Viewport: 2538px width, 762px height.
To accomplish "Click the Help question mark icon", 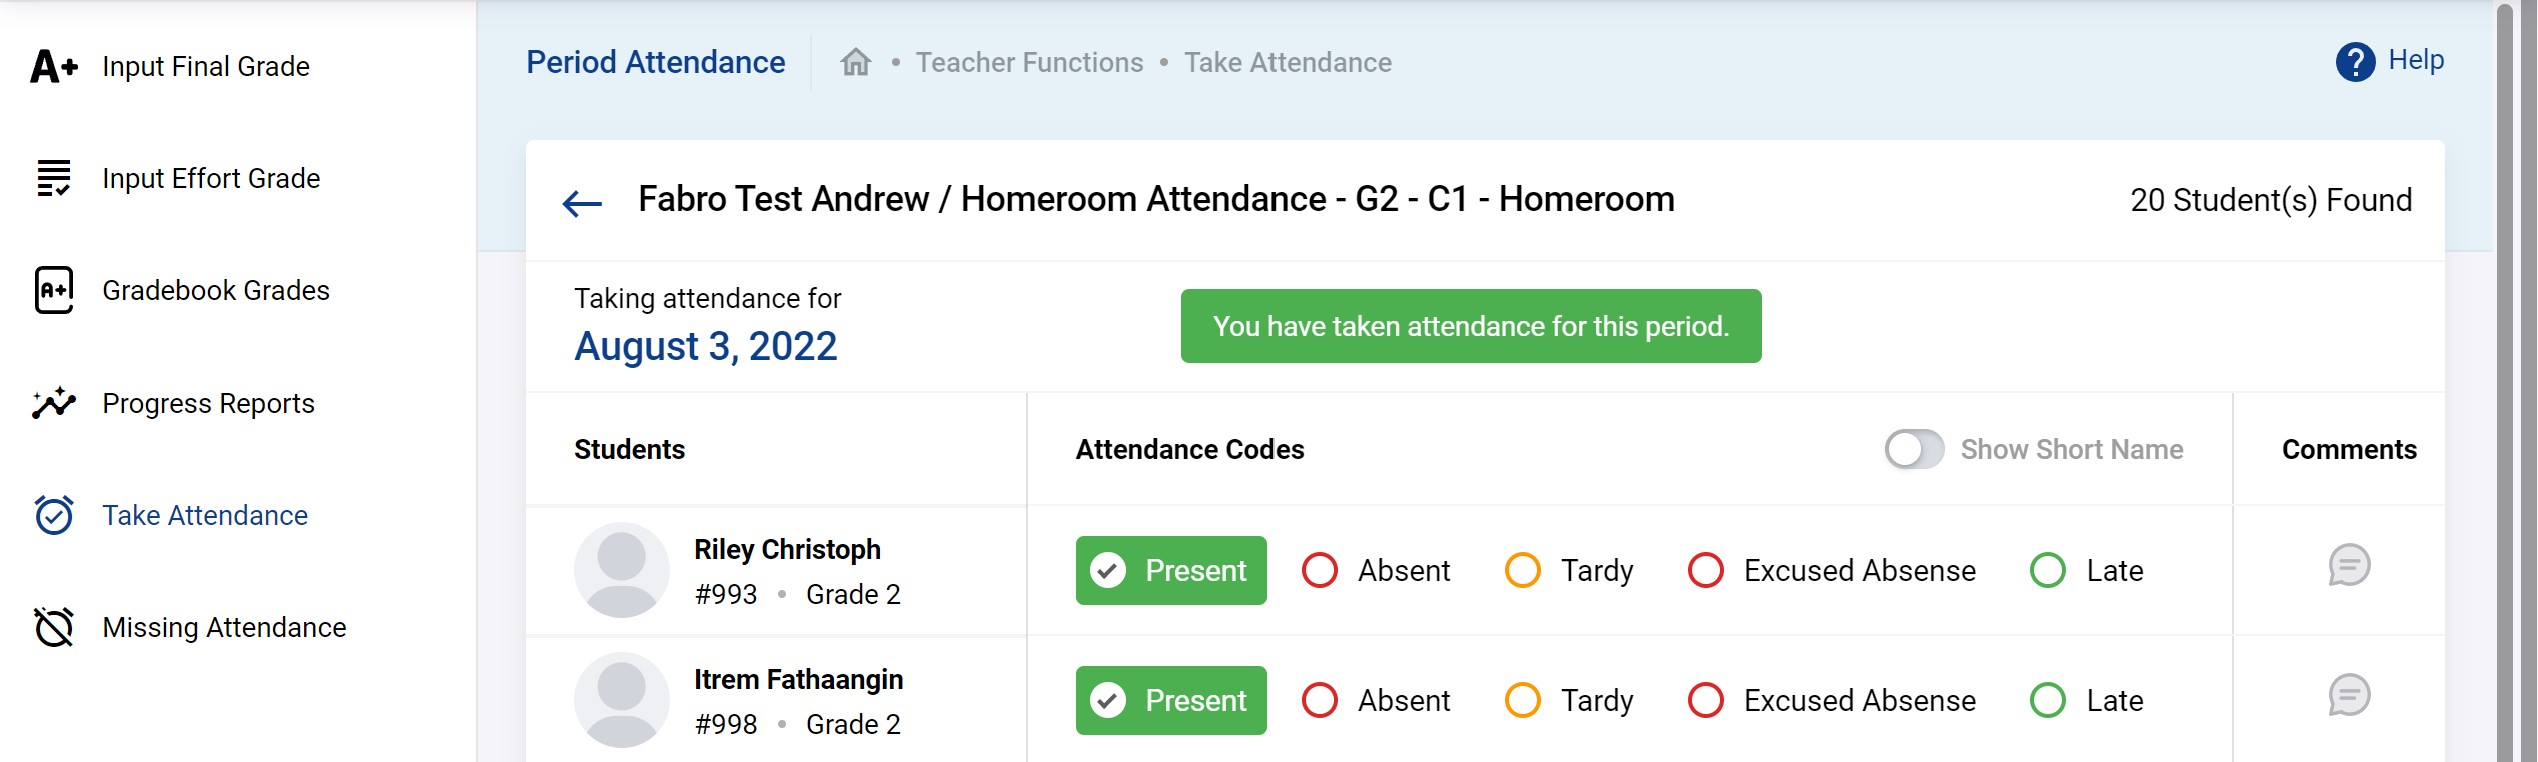I will [2355, 62].
